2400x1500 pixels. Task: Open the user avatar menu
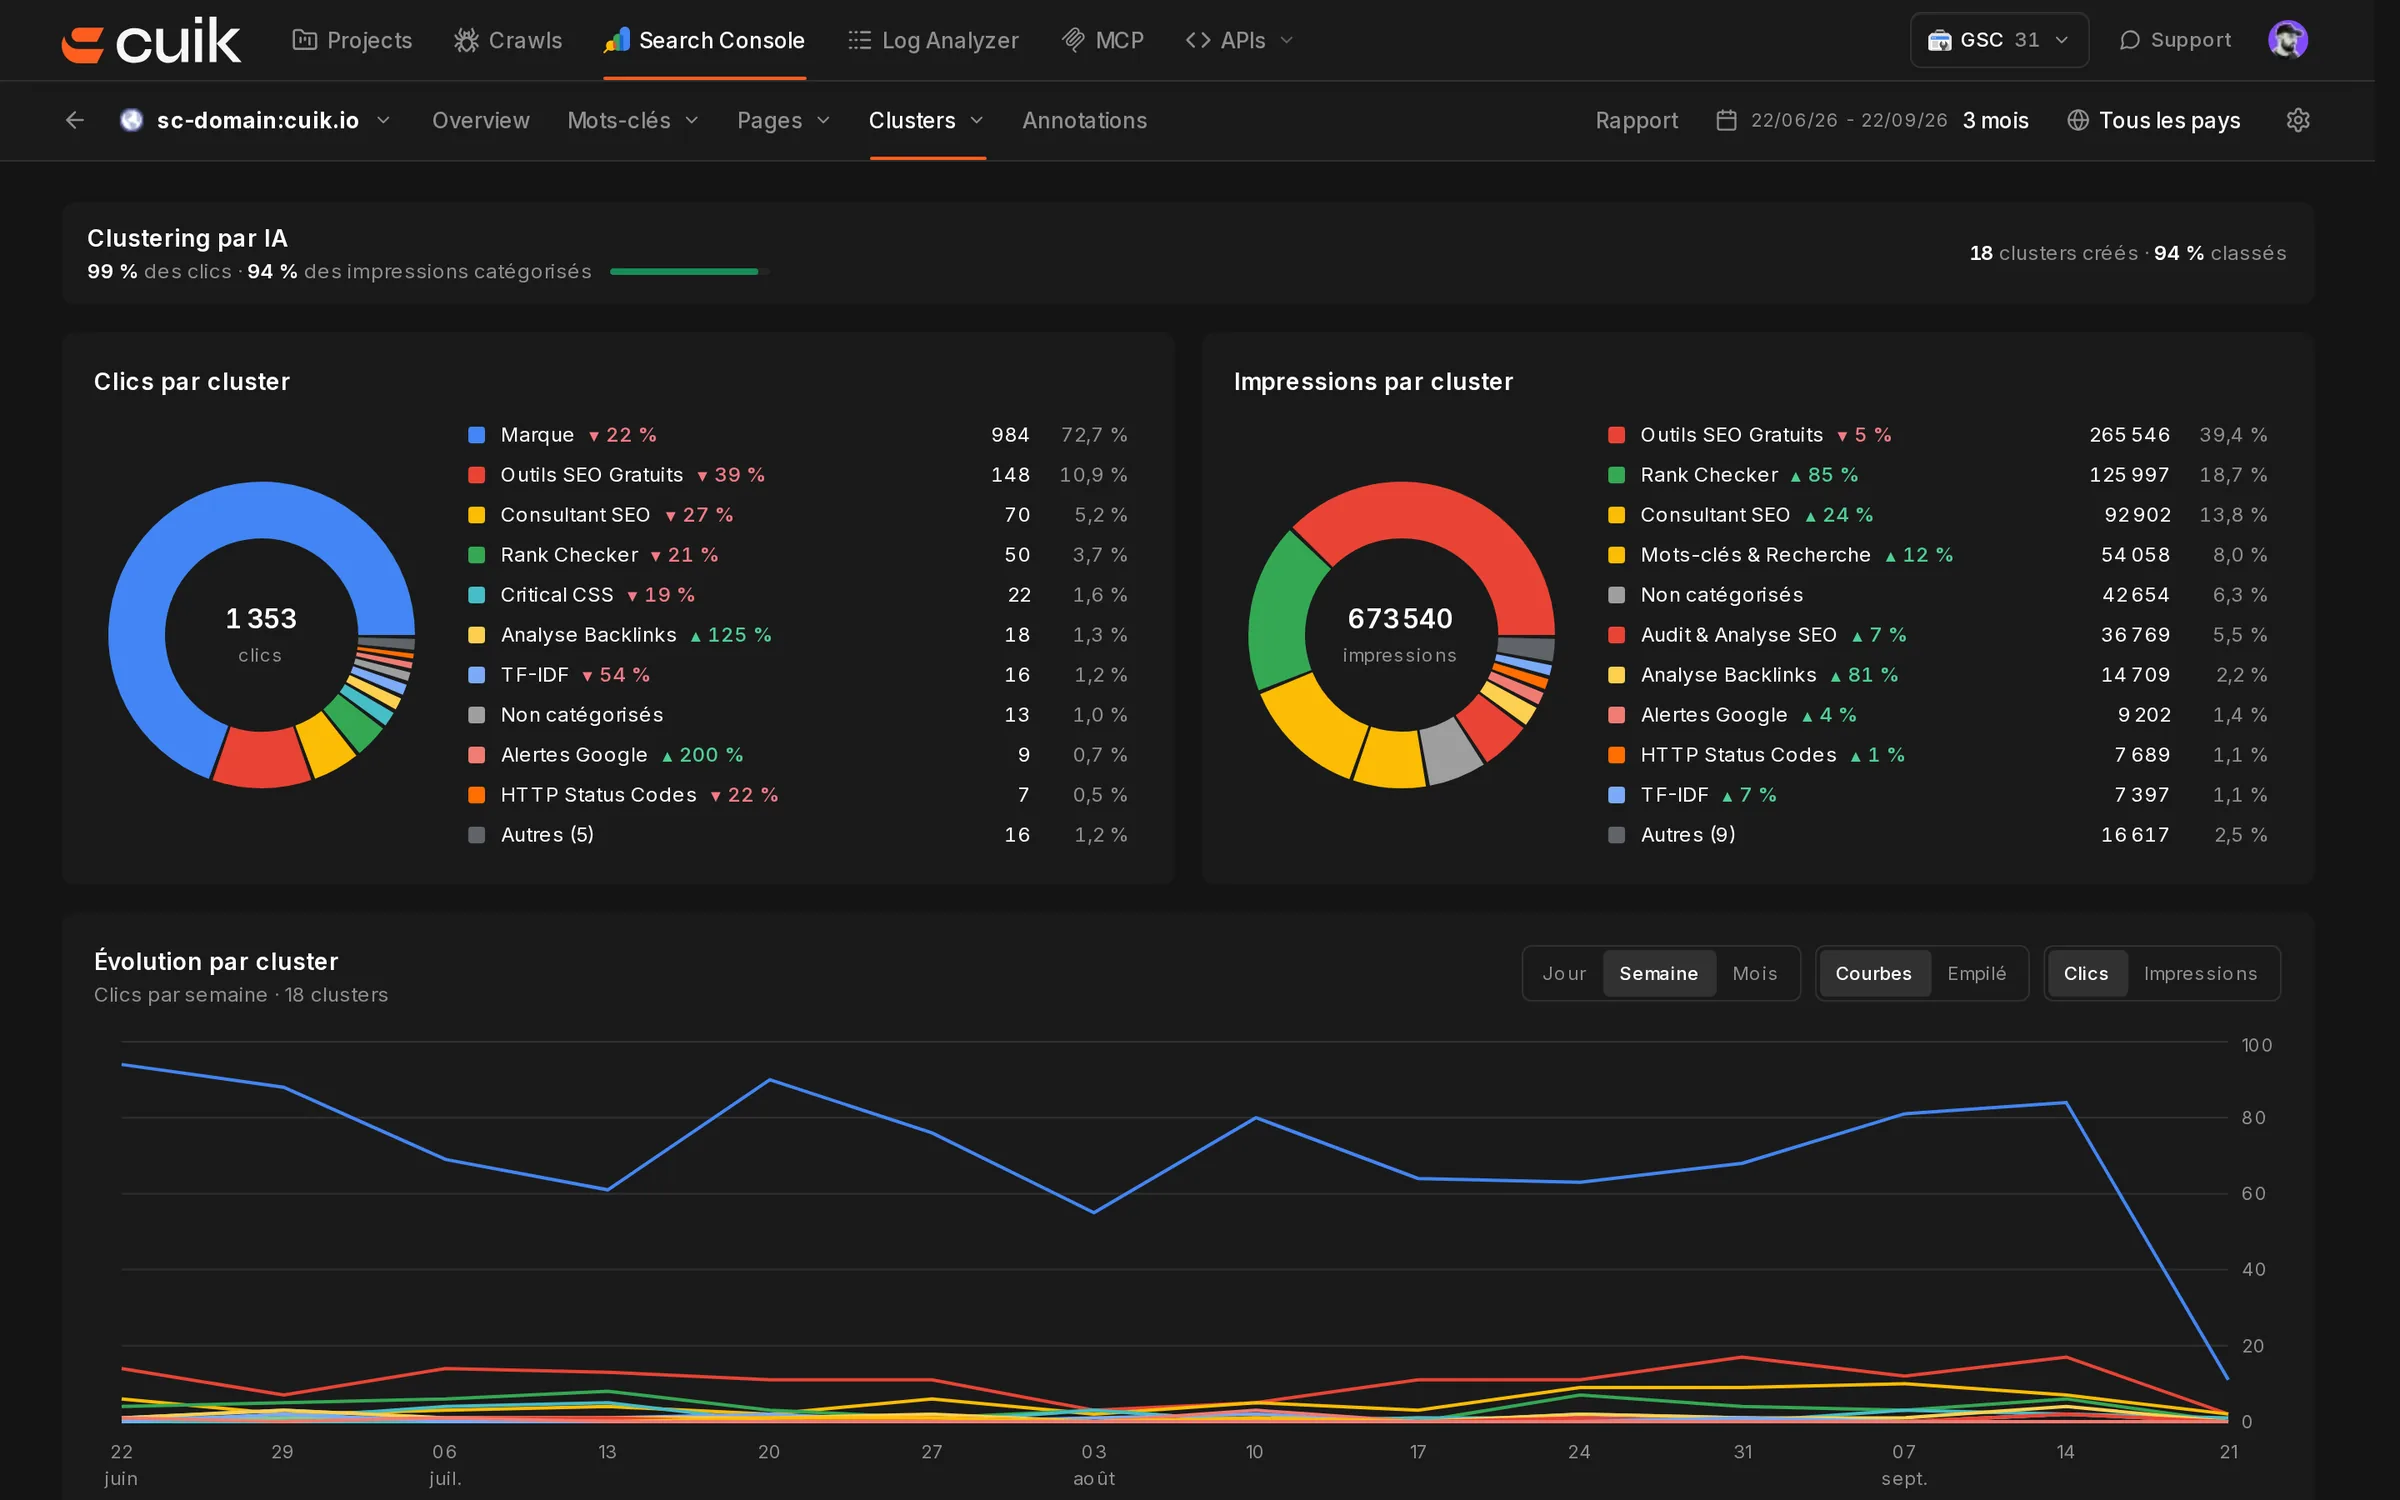(2288, 40)
